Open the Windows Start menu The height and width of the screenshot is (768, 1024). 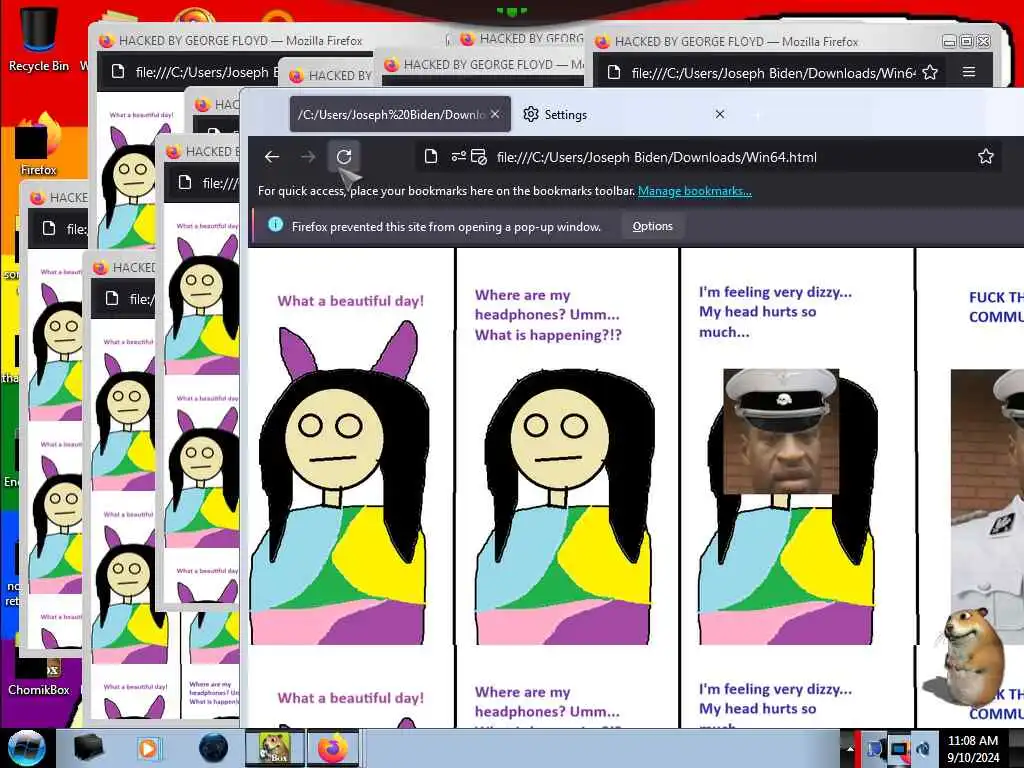(26, 748)
